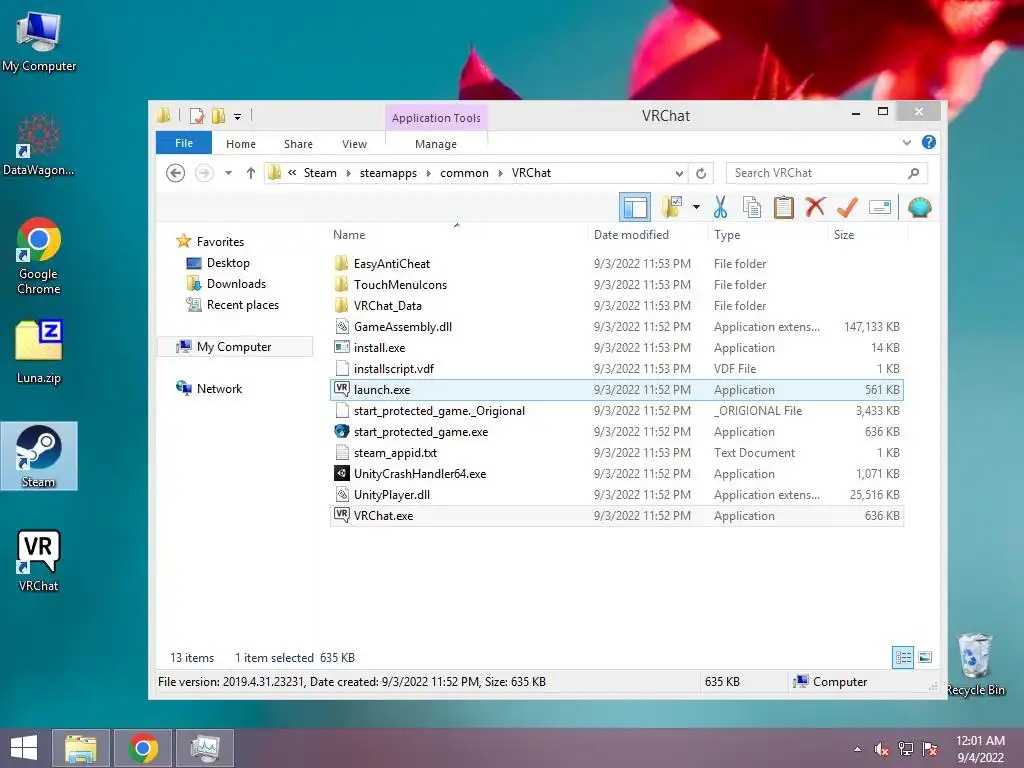Screen dimensions: 1024x768
Task: Refresh the VRChat folder view
Action: 701,173
